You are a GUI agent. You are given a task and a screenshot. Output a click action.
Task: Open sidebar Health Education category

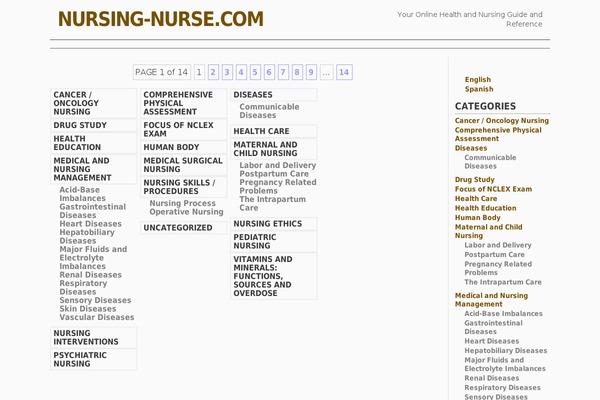click(x=486, y=208)
